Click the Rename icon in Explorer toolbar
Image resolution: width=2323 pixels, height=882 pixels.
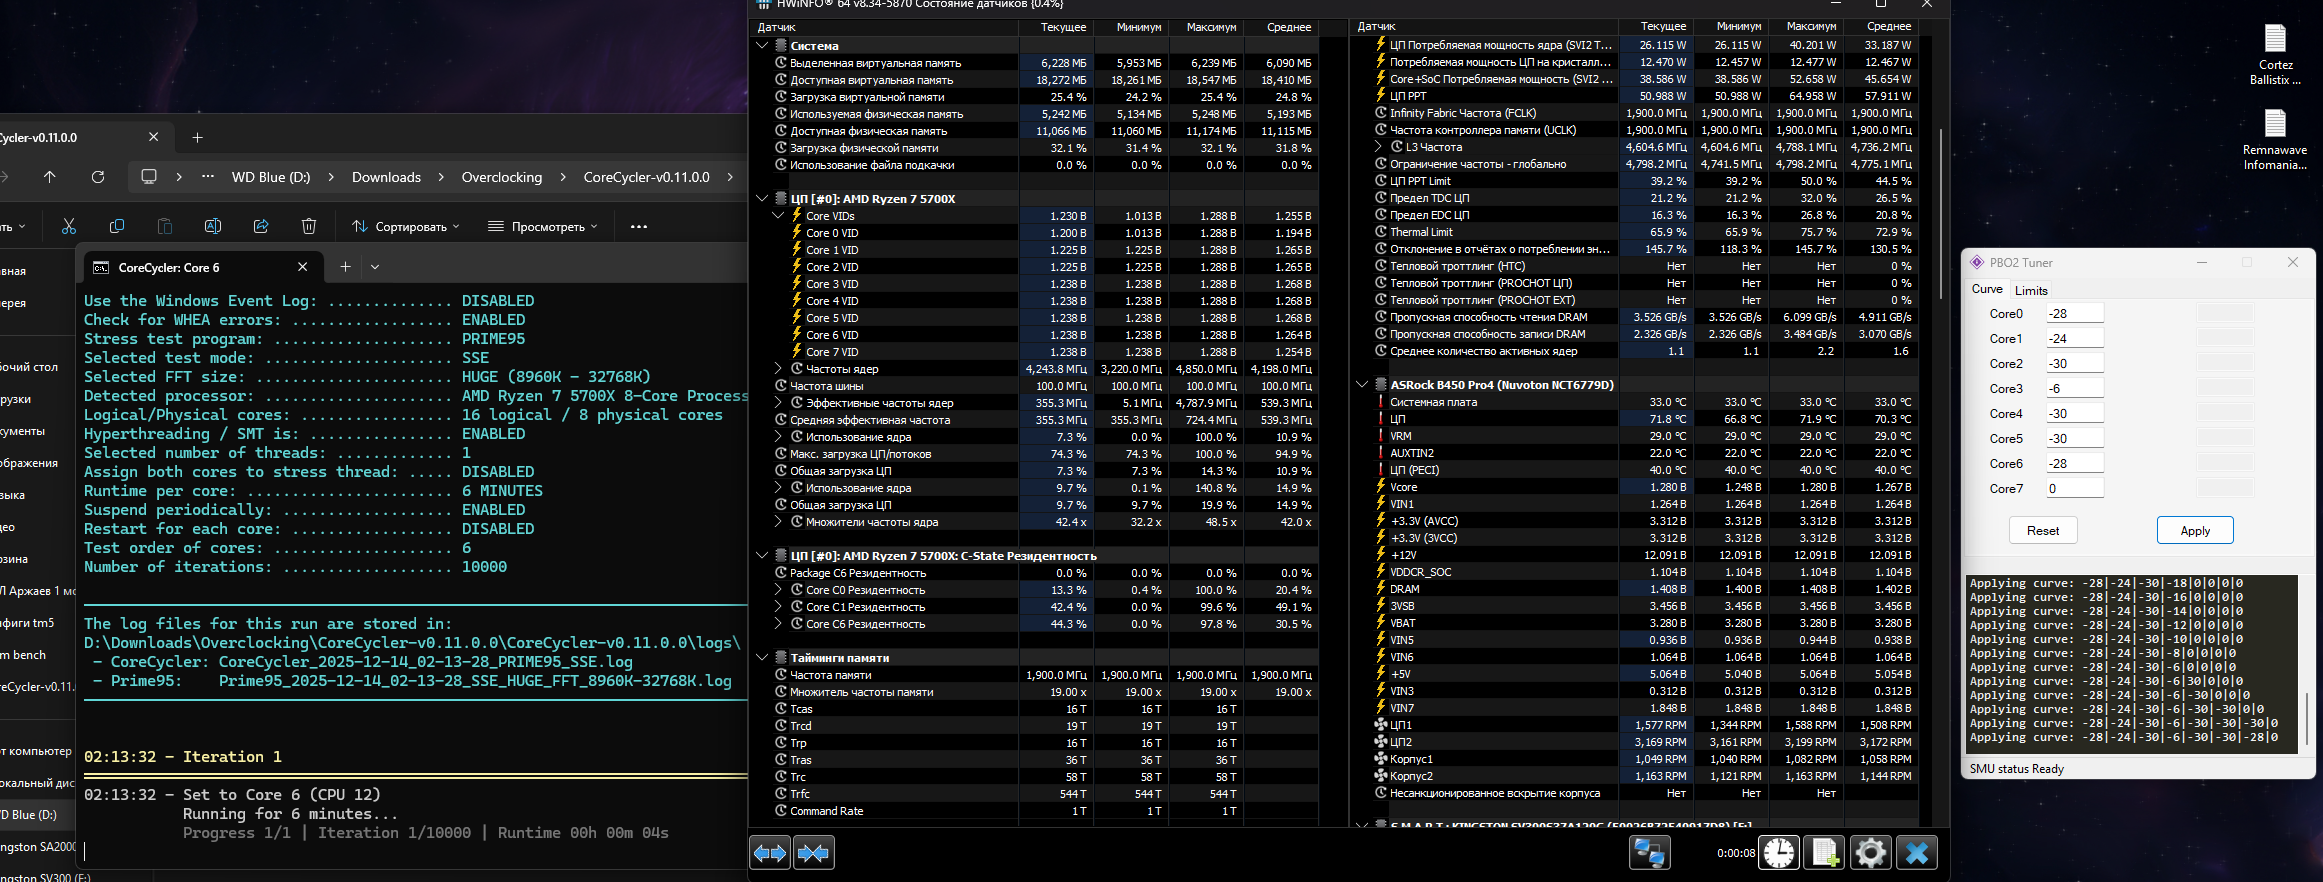pyautogui.click(x=213, y=227)
